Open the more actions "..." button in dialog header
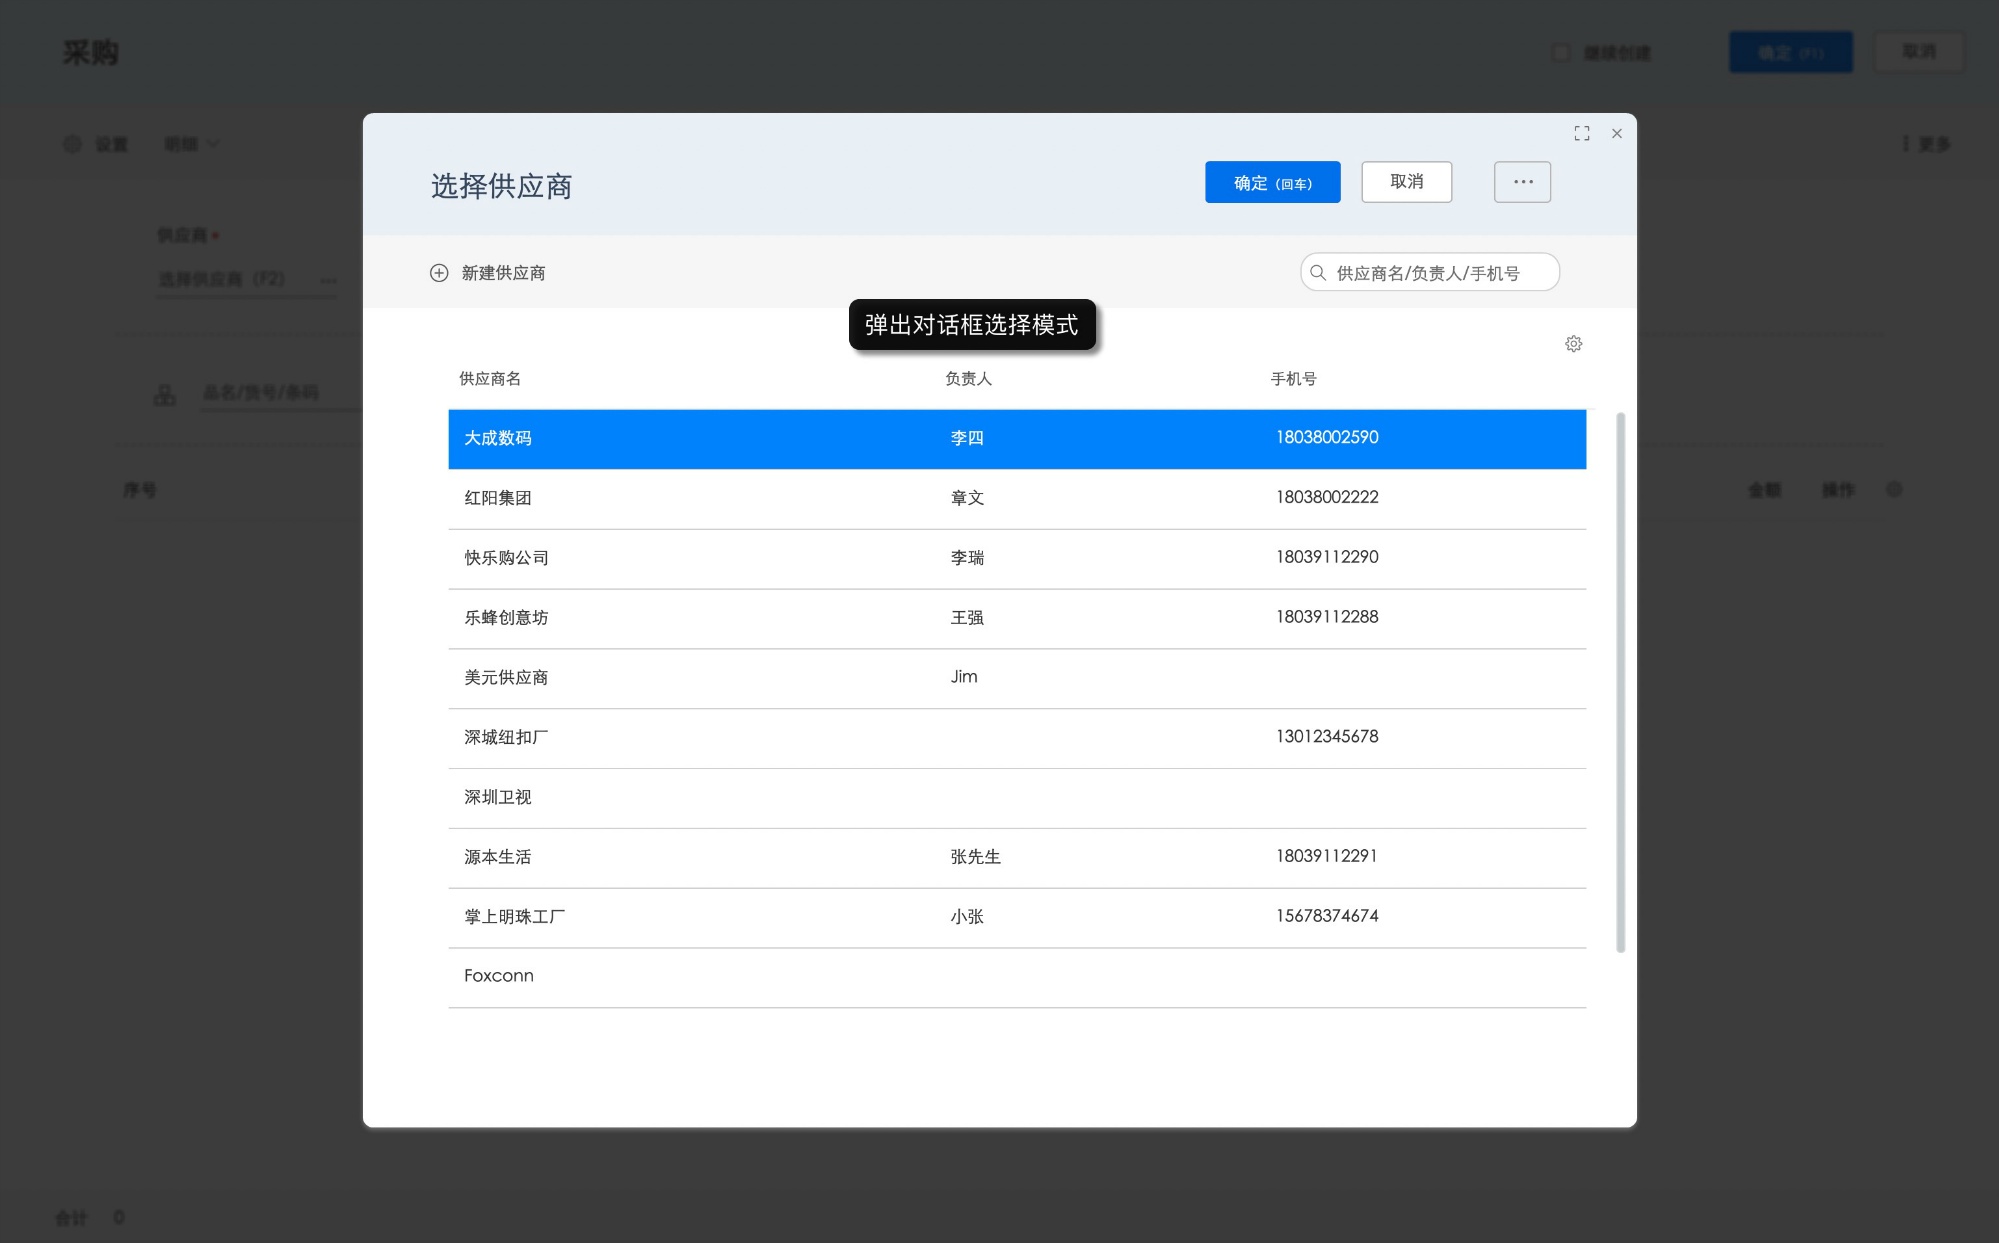 click(1522, 181)
